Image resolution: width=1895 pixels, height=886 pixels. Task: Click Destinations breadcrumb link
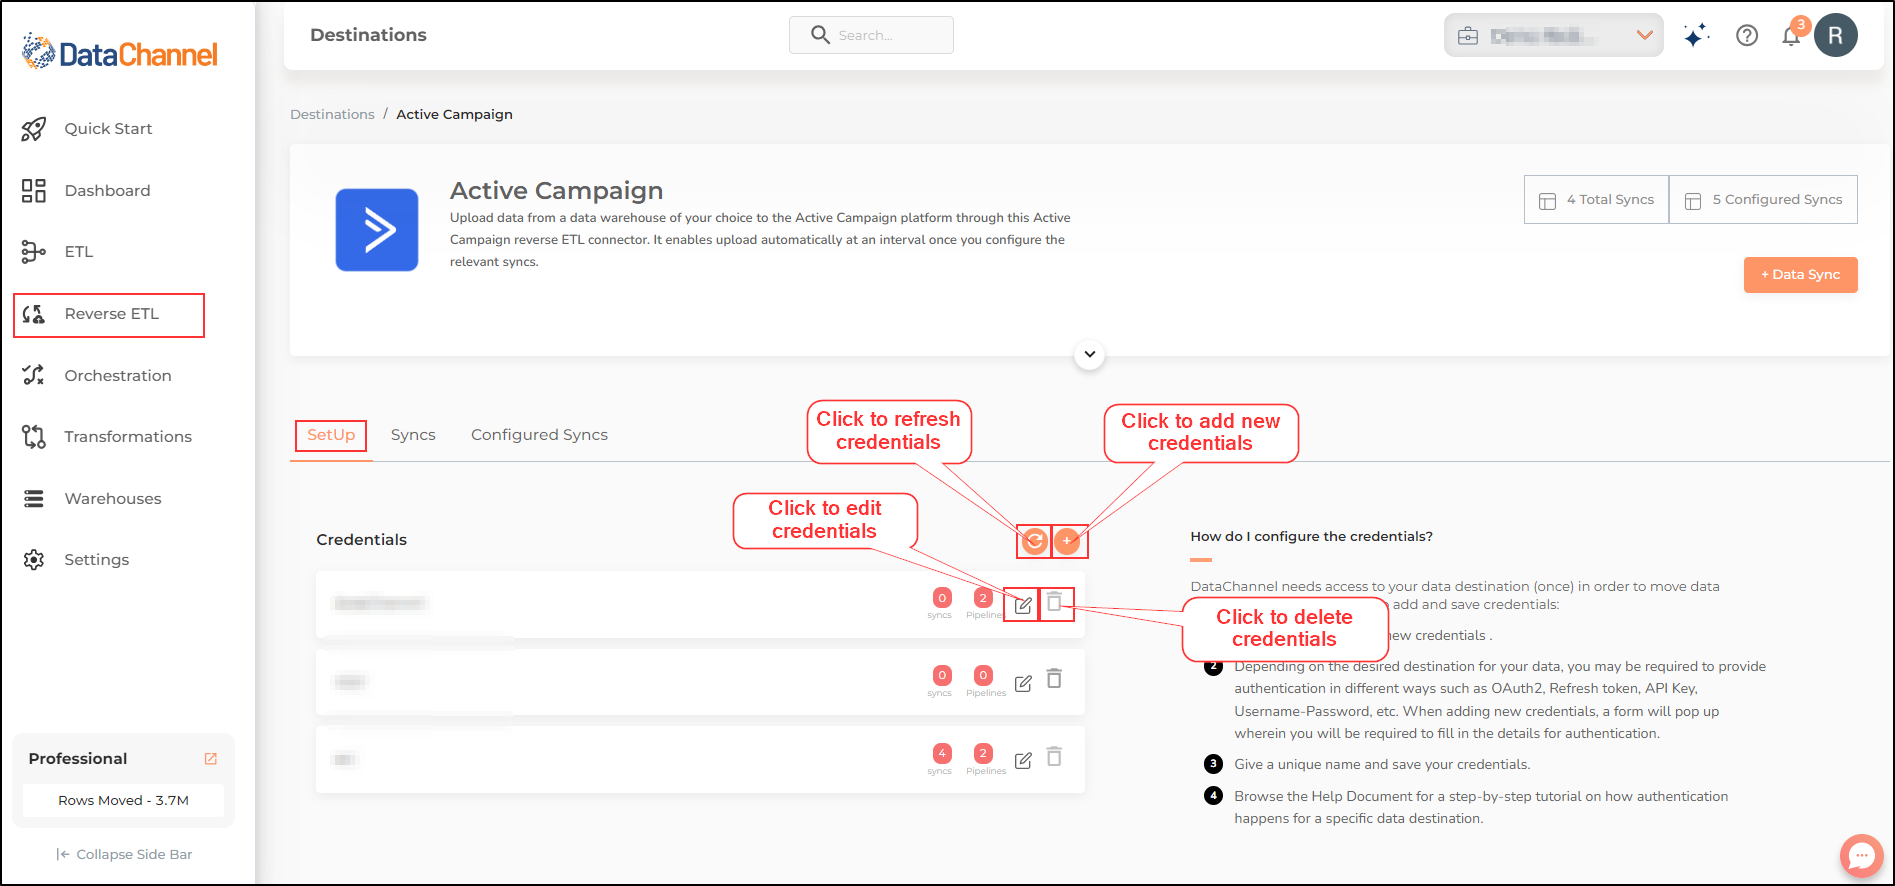pyautogui.click(x=332, y=115)
